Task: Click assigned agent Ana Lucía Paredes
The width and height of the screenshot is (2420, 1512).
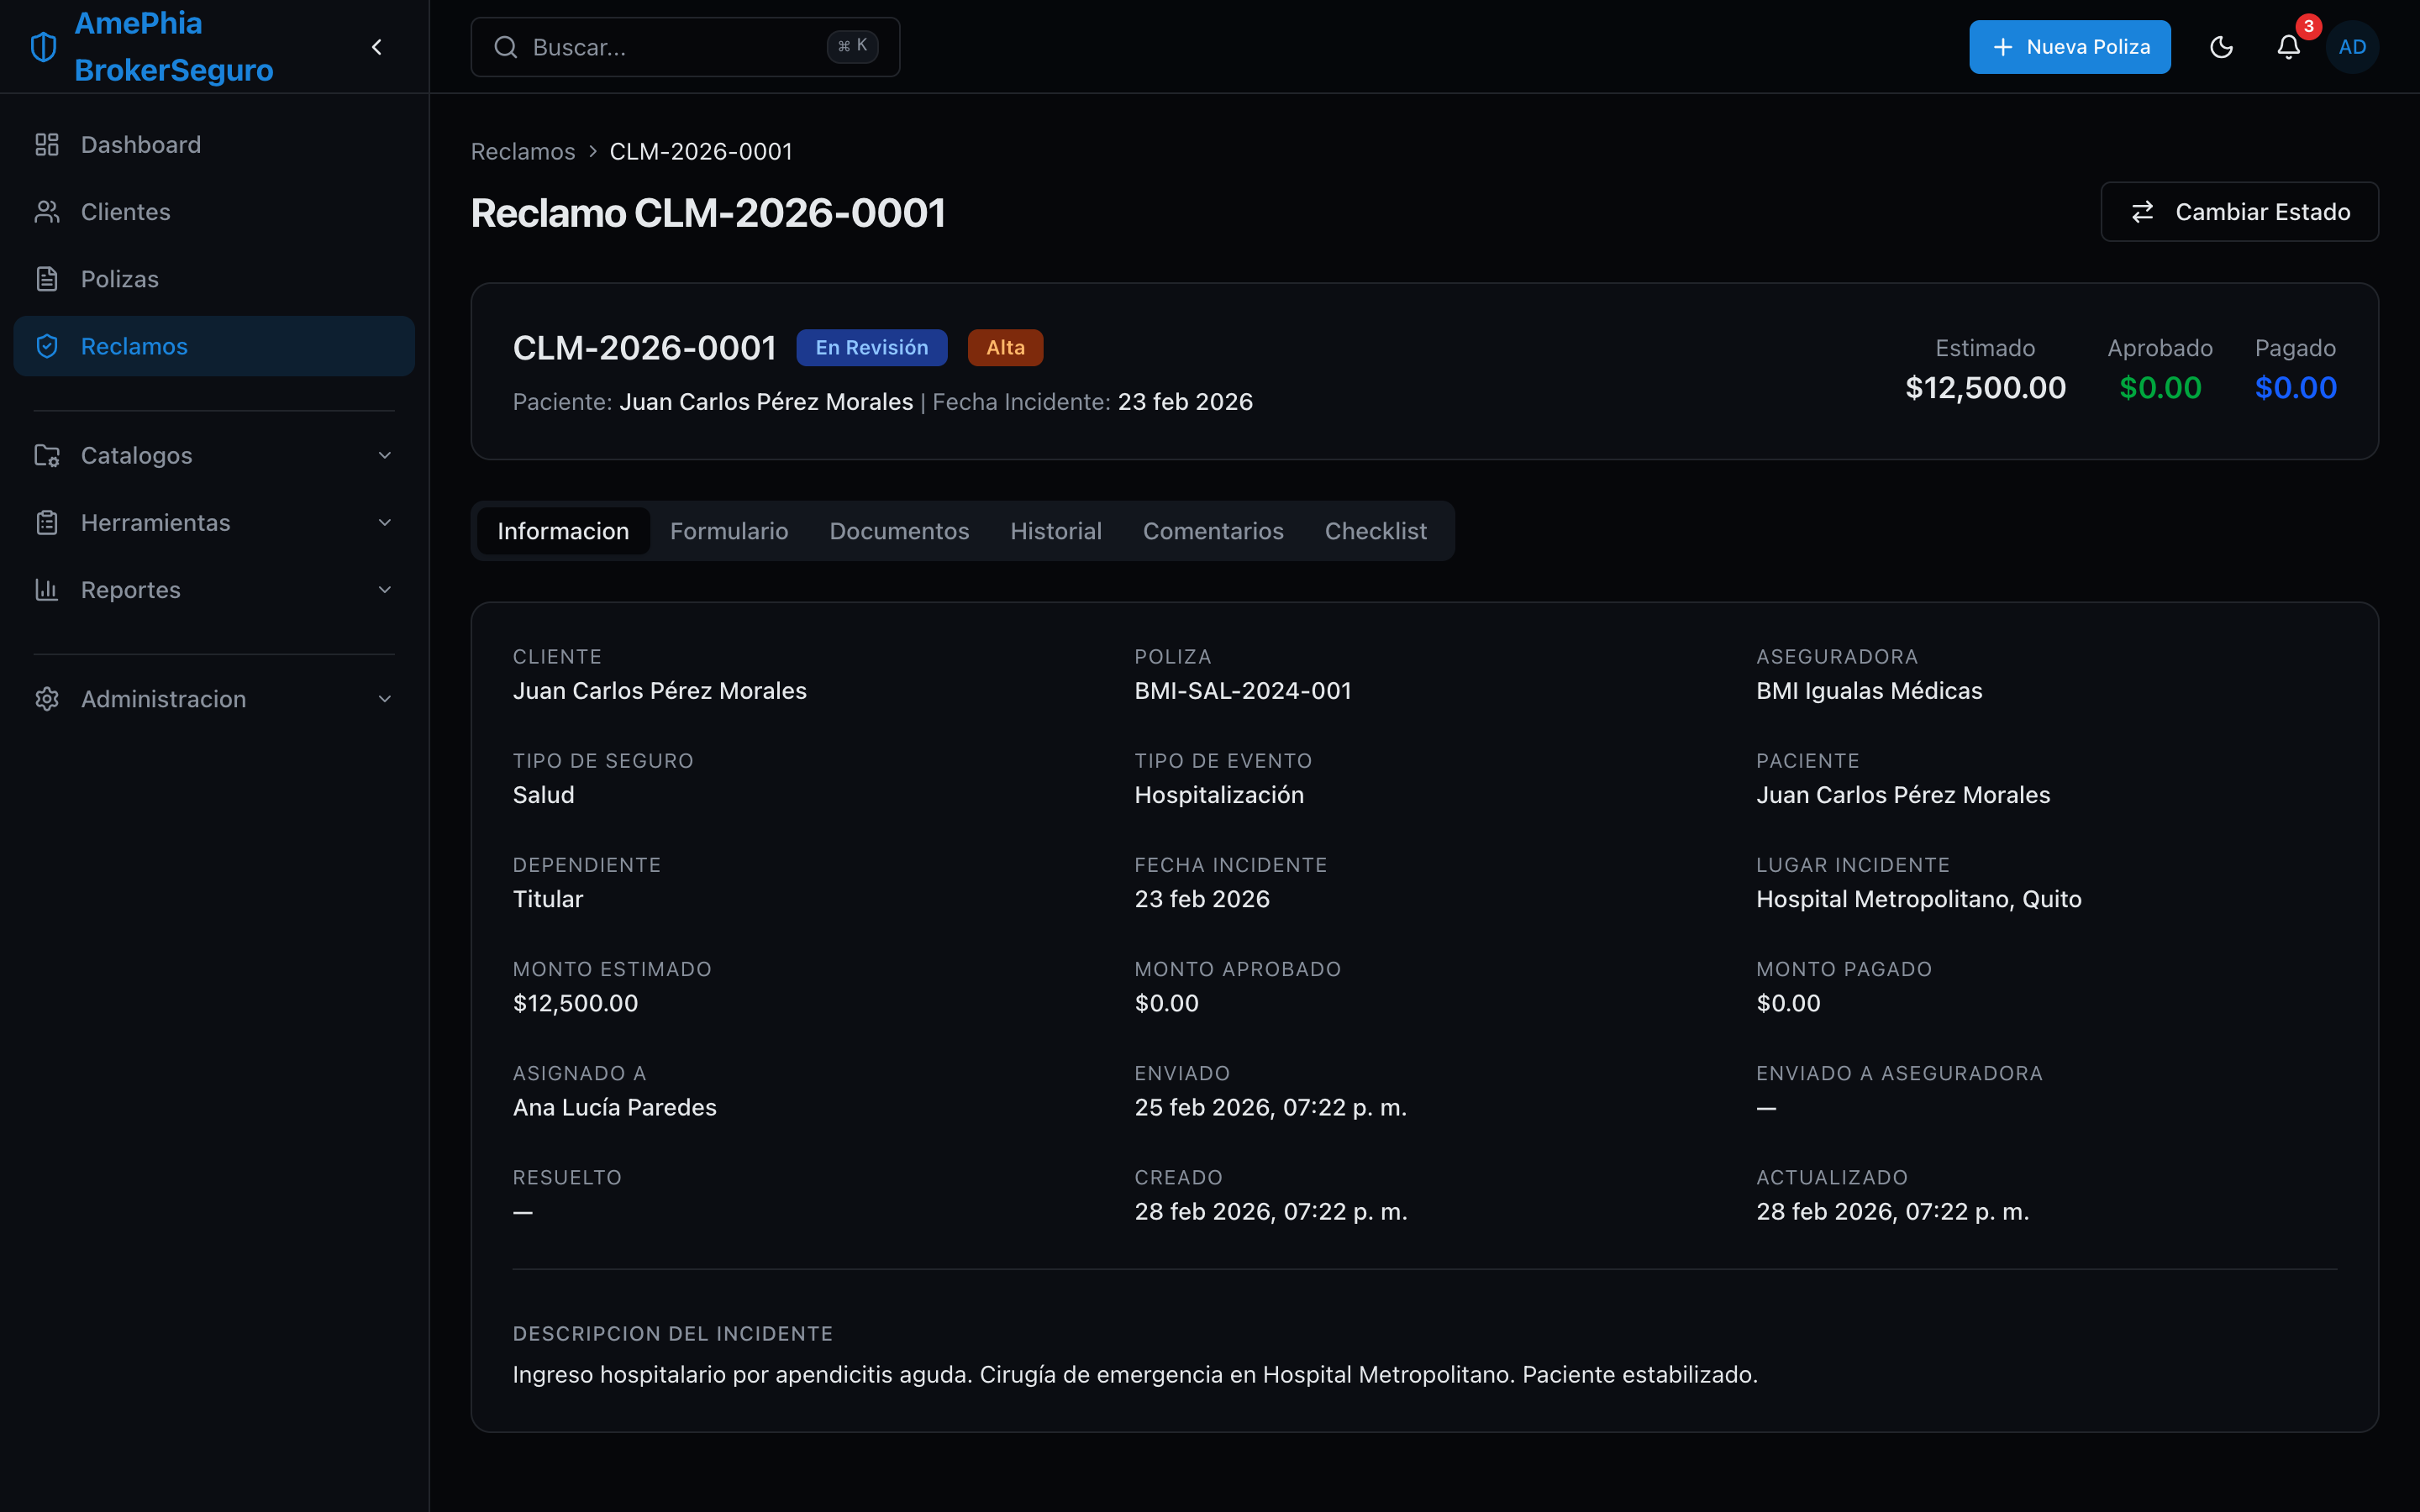Action: 614,1108
